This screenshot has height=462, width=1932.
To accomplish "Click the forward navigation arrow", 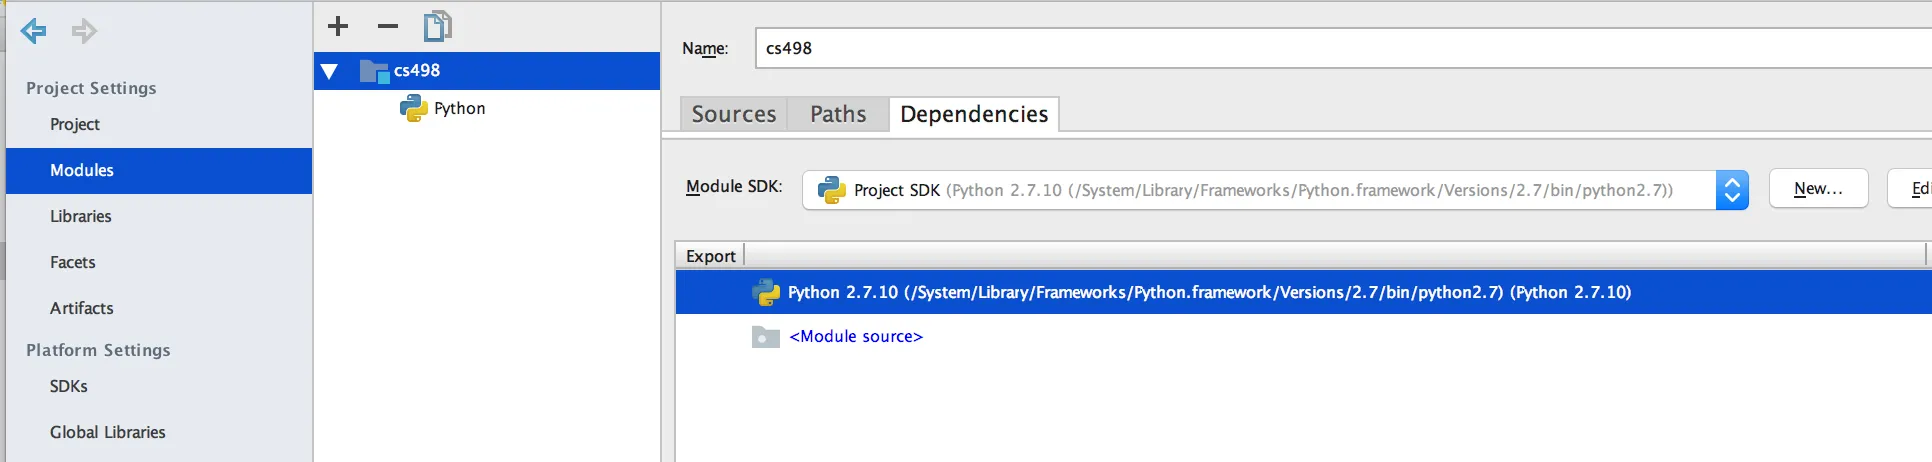I will point(84,31).
